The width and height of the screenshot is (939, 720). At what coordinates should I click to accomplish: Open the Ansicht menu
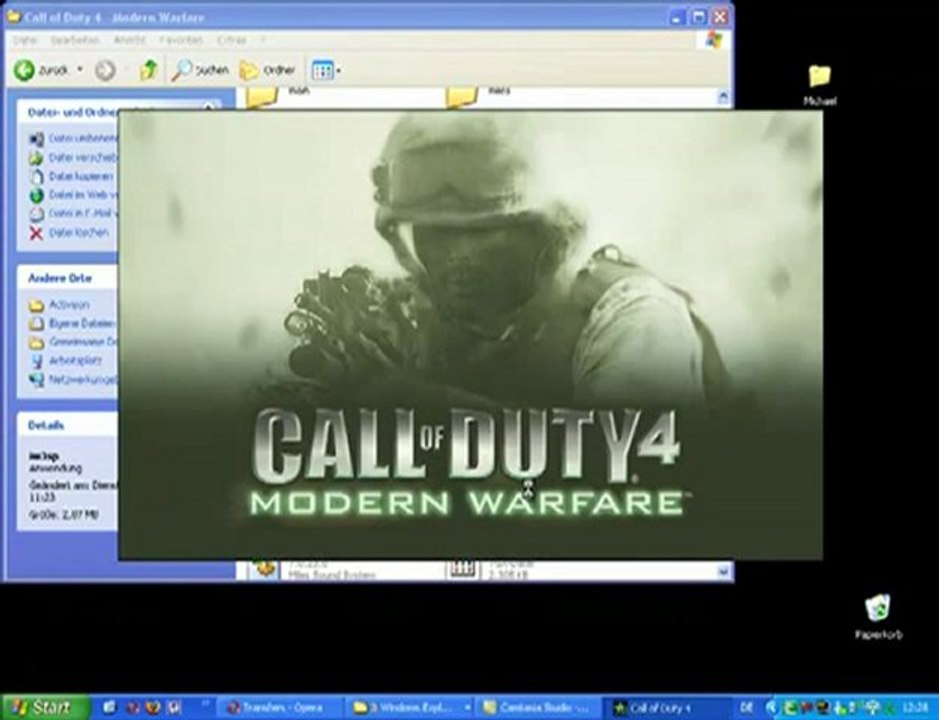(x=129, y=40)
